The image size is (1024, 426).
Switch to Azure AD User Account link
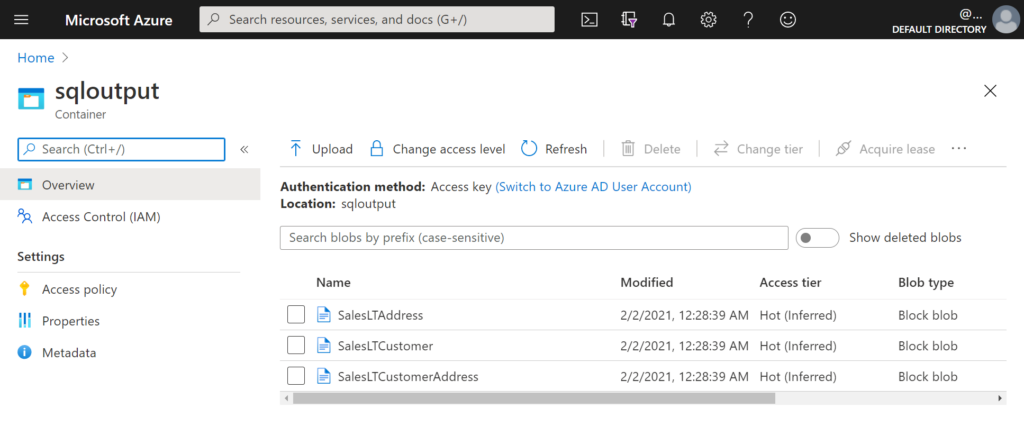593,186
